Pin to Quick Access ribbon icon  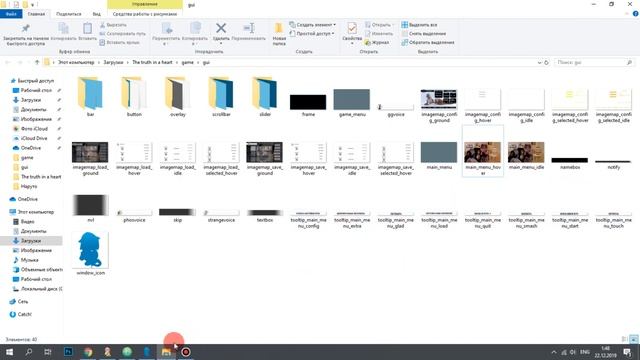25,33
